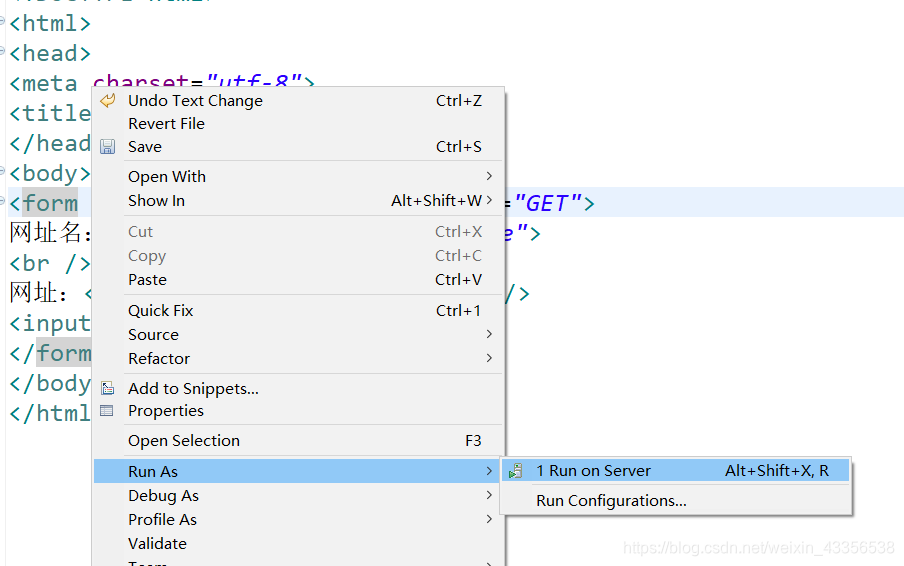
Task: Collapse the head tag fold marker
Action: coord(2,51)
